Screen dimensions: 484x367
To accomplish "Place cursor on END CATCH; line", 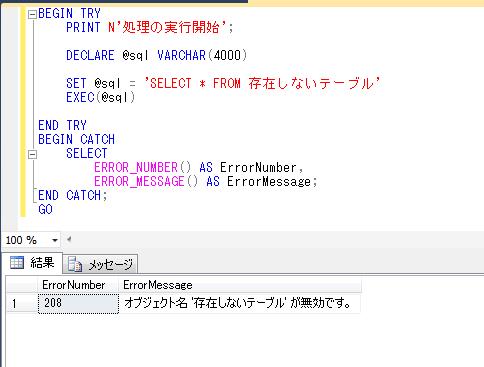I will point(73,195).
